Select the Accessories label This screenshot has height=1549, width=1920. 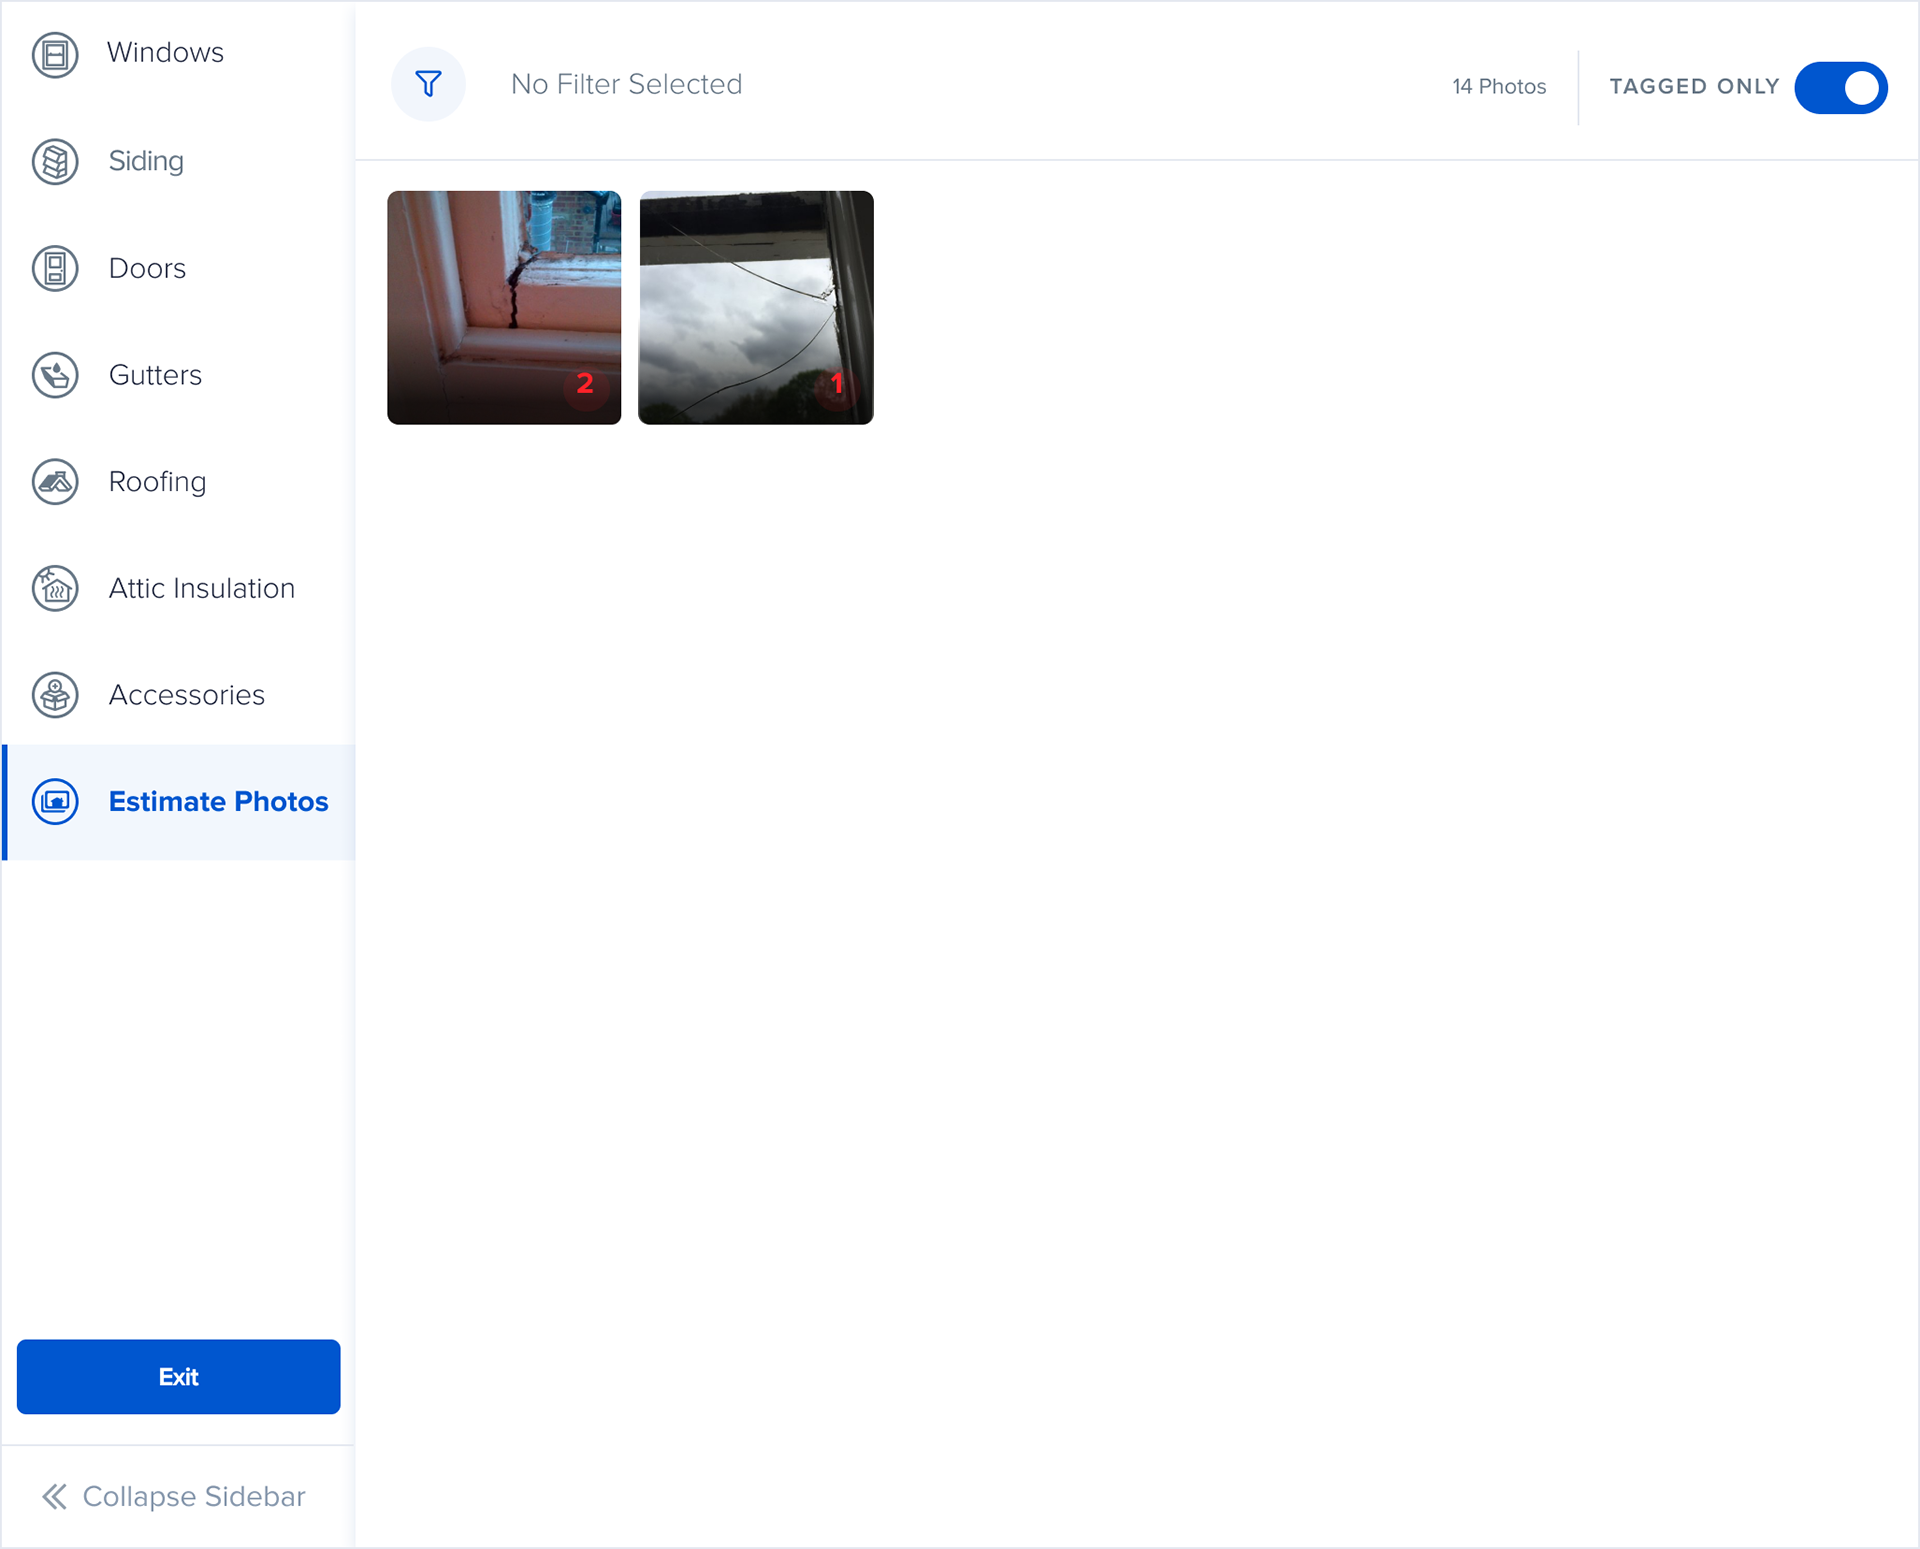tap(187, 695)
